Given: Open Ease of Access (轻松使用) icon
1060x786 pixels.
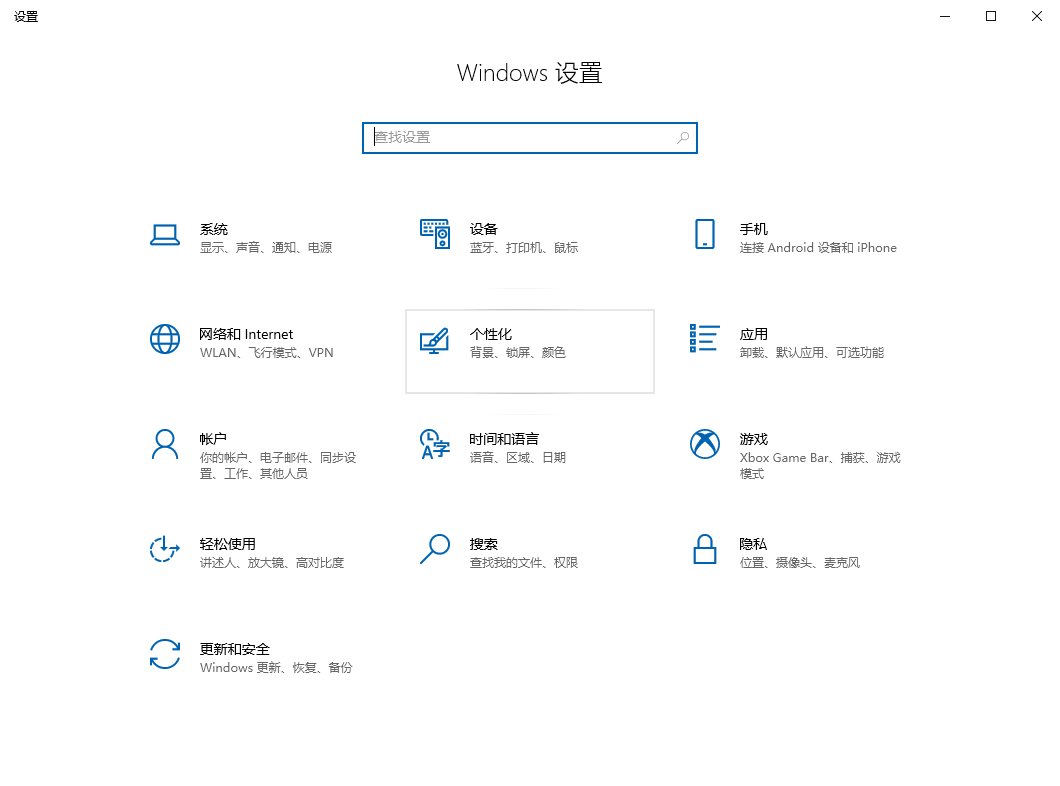Looking at the screenshot, I should point(164,549).
